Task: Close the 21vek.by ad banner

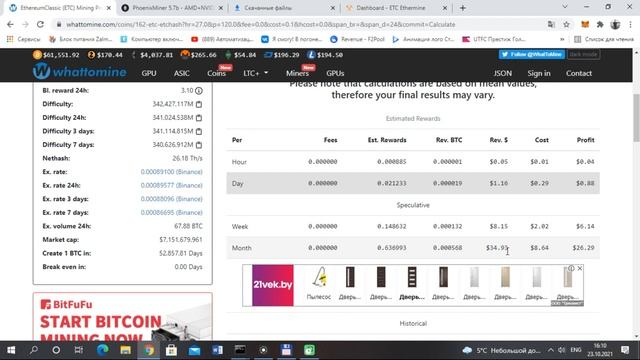Action: coord(580,268)
